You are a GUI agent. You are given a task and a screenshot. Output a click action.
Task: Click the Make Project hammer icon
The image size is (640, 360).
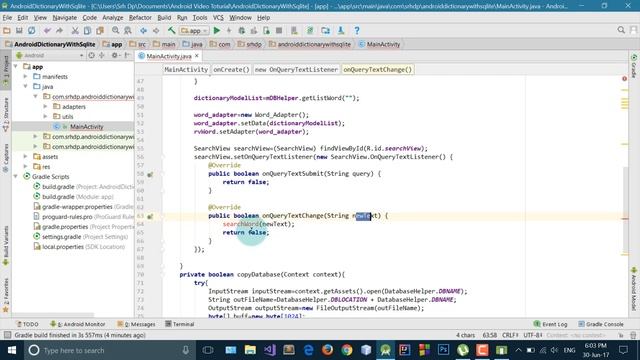click(171, 31)
